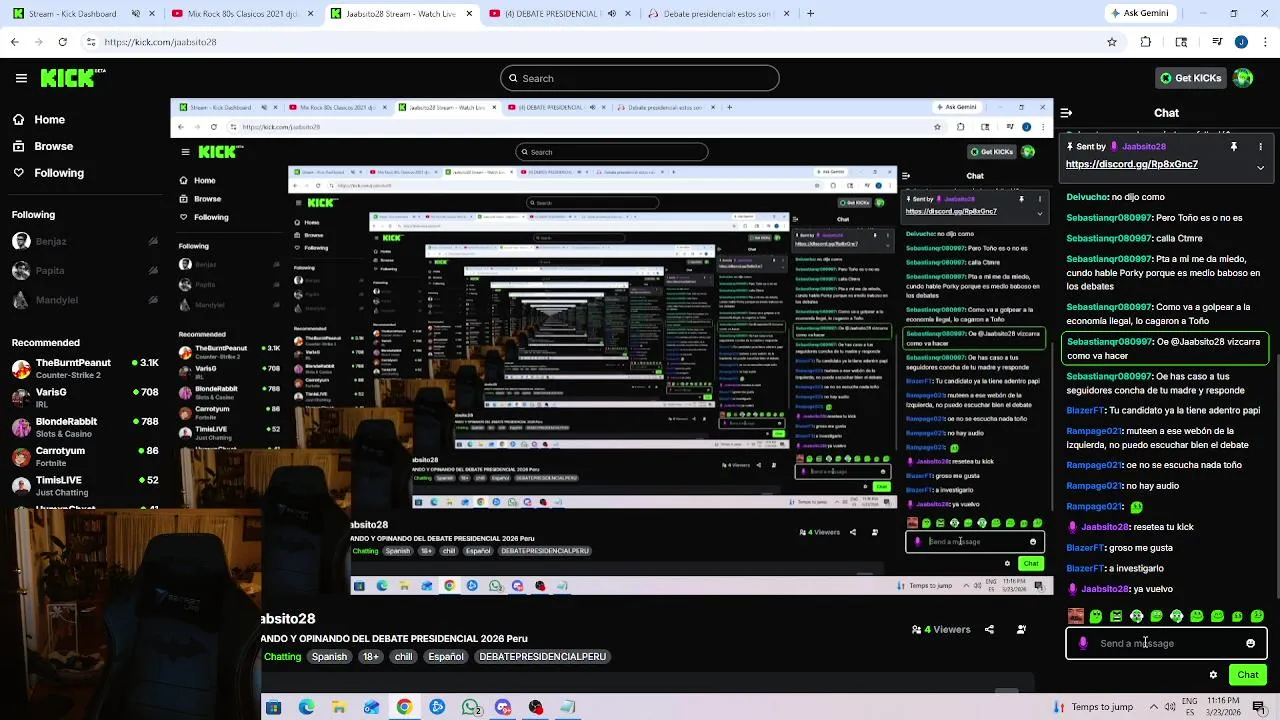Expand the pinned message chevron

[x=1260, y=168]
